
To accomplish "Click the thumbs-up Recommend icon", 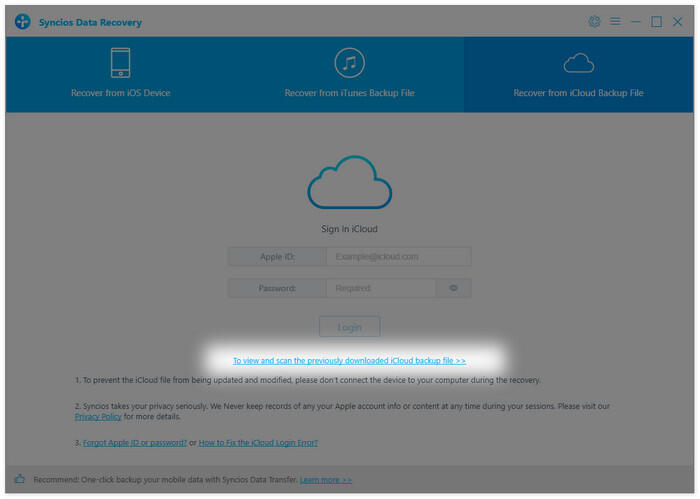I will point(20,480).
